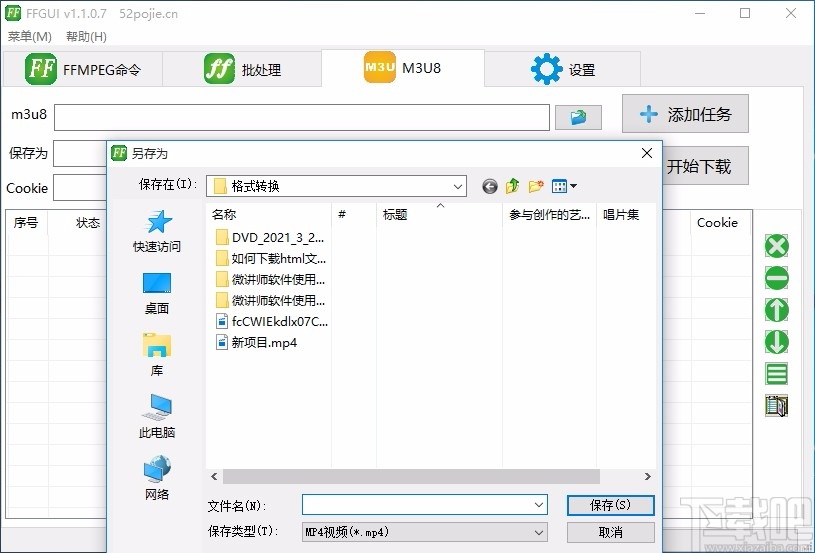
Task: Click the 取消 button in dialog
Action: [610, 532]
